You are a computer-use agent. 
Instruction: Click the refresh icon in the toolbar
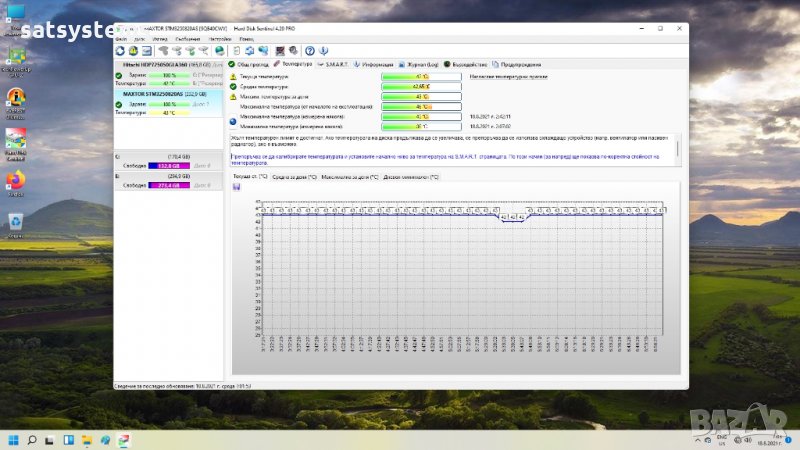121,50
